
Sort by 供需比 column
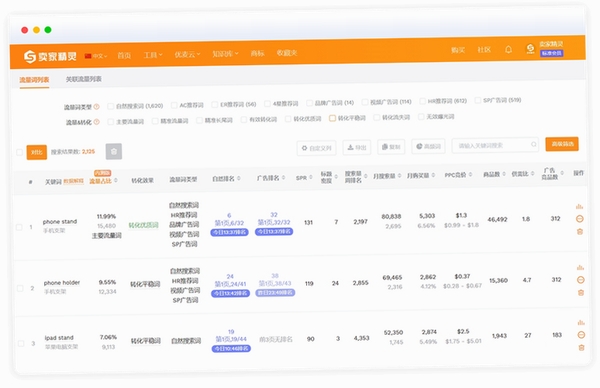532,173
